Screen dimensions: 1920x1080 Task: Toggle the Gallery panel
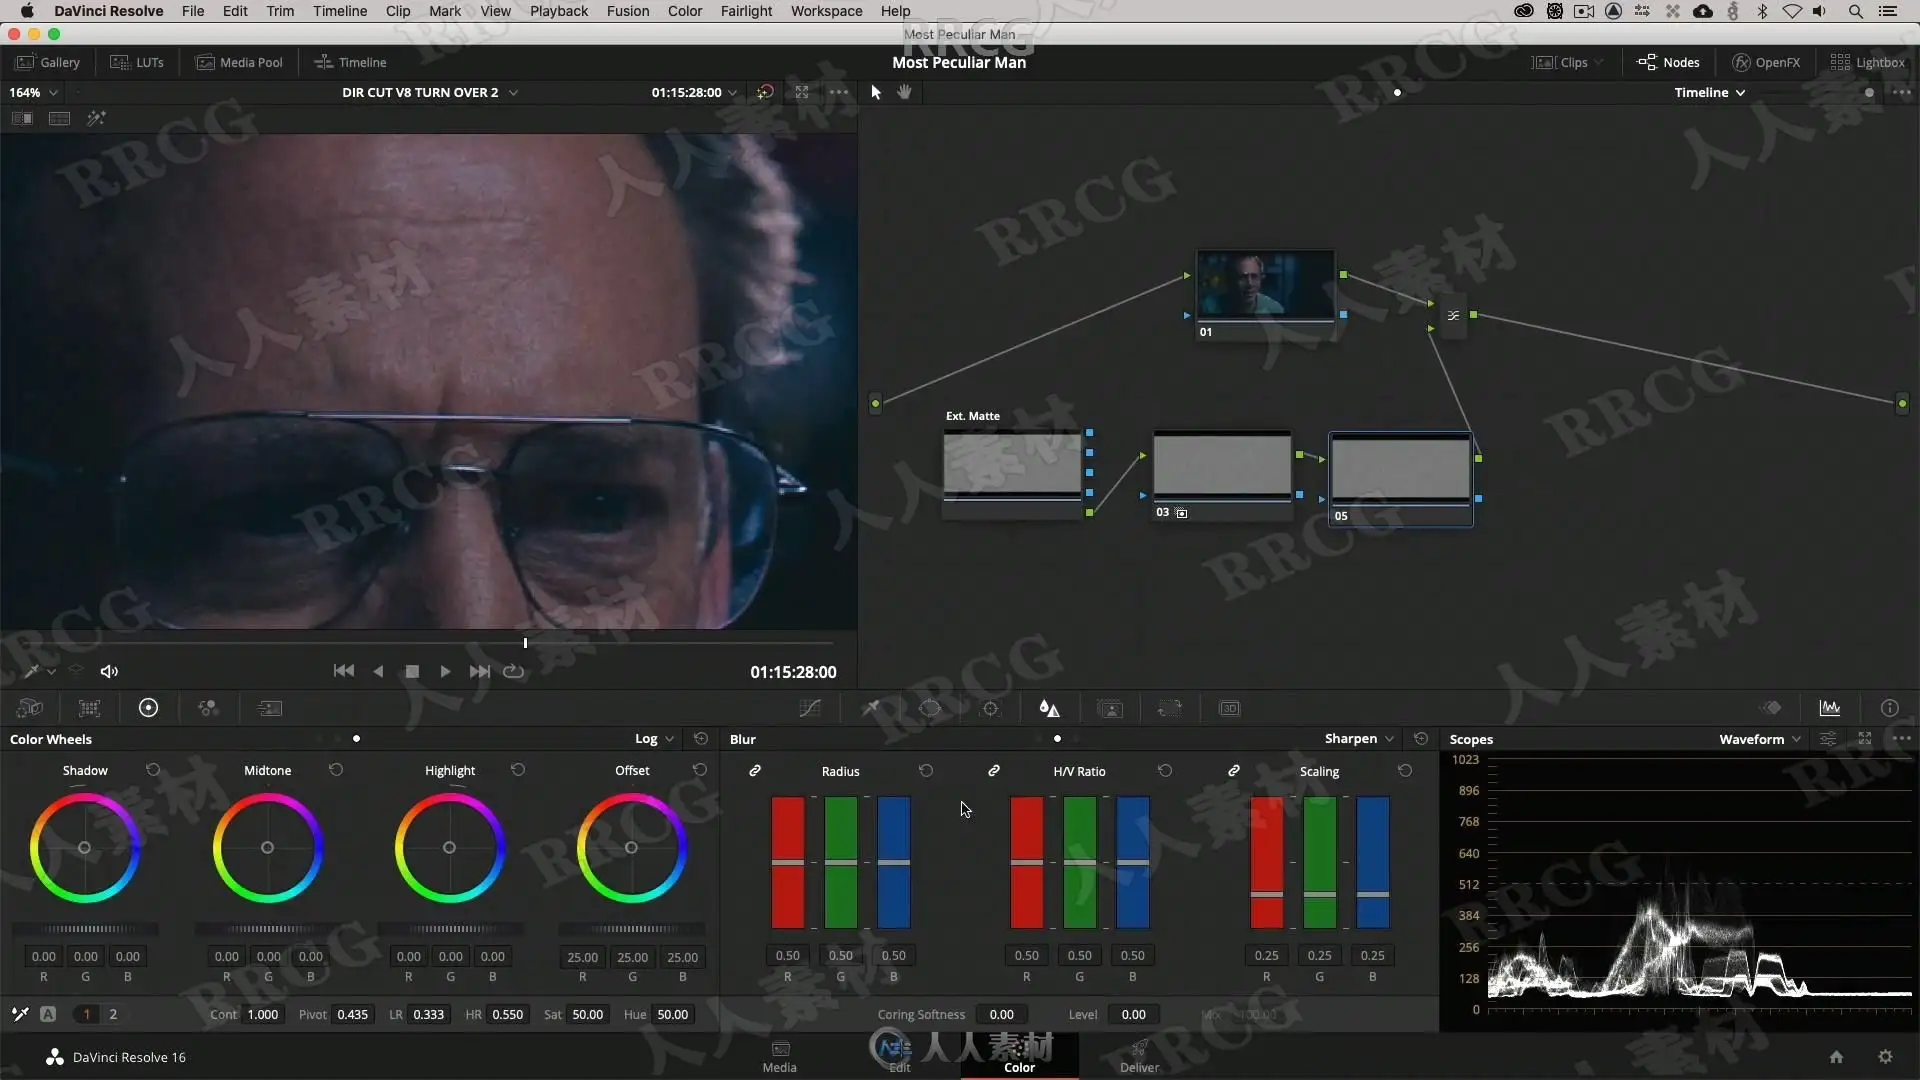[x=47, y=62]
